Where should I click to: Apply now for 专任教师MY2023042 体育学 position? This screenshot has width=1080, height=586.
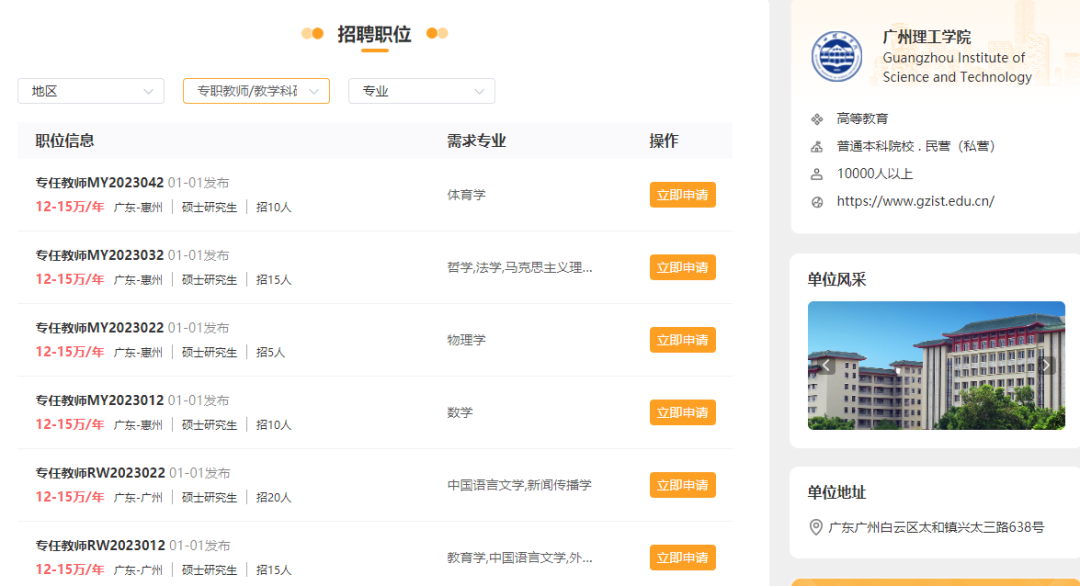(x=682, y=195)
